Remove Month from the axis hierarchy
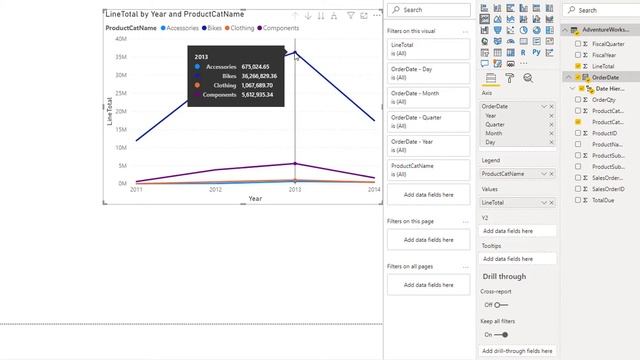This screenshot has width=640, height=360. tap(551, 133)
